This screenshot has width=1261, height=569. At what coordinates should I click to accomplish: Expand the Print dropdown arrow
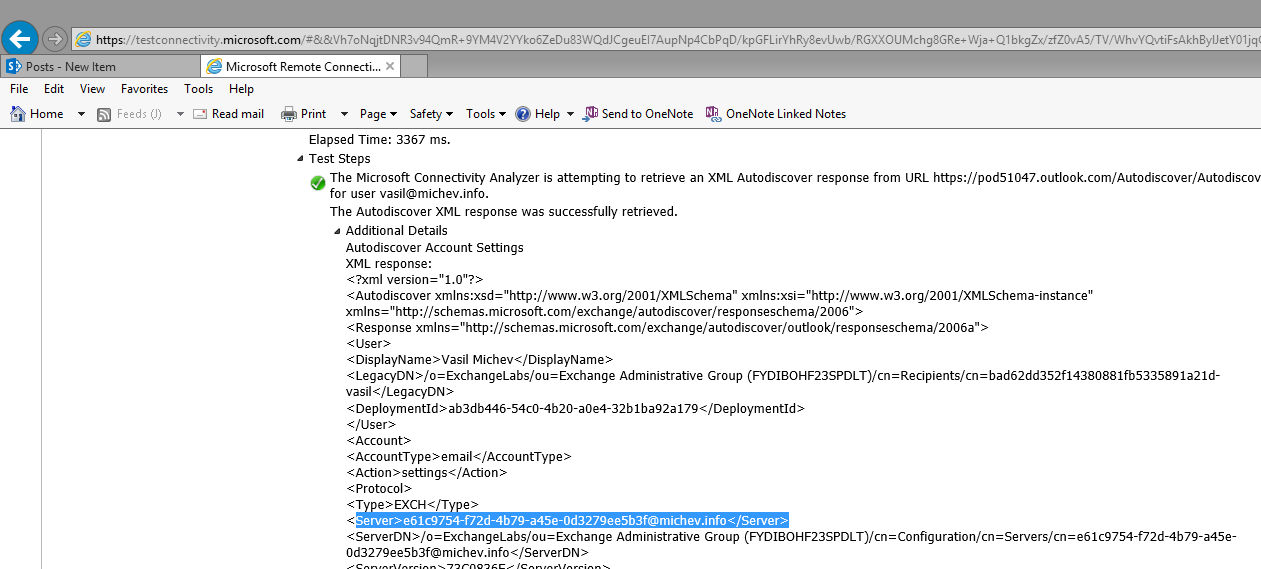point(344,114)
